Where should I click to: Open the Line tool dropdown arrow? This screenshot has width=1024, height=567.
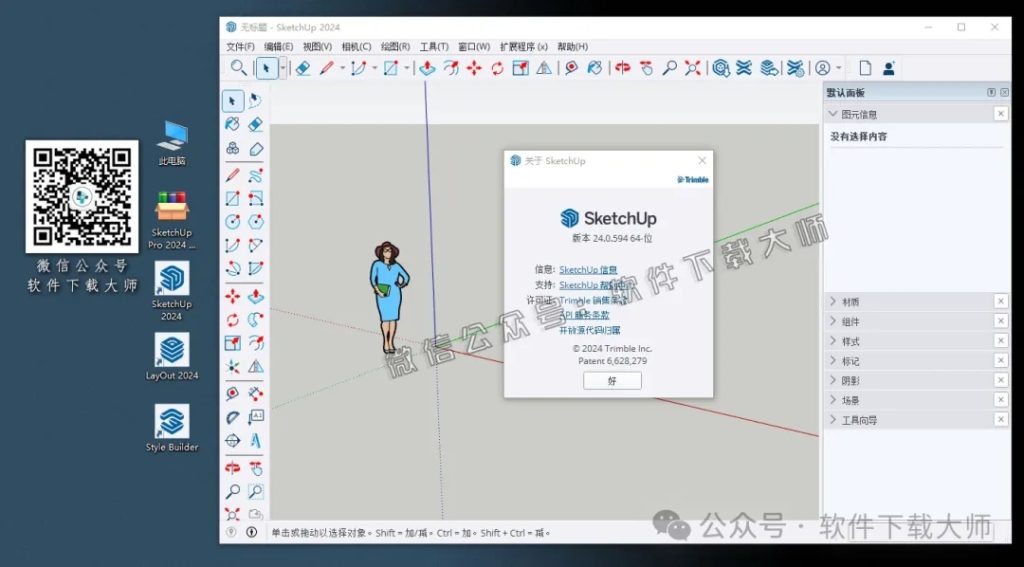tap(342, 68)
